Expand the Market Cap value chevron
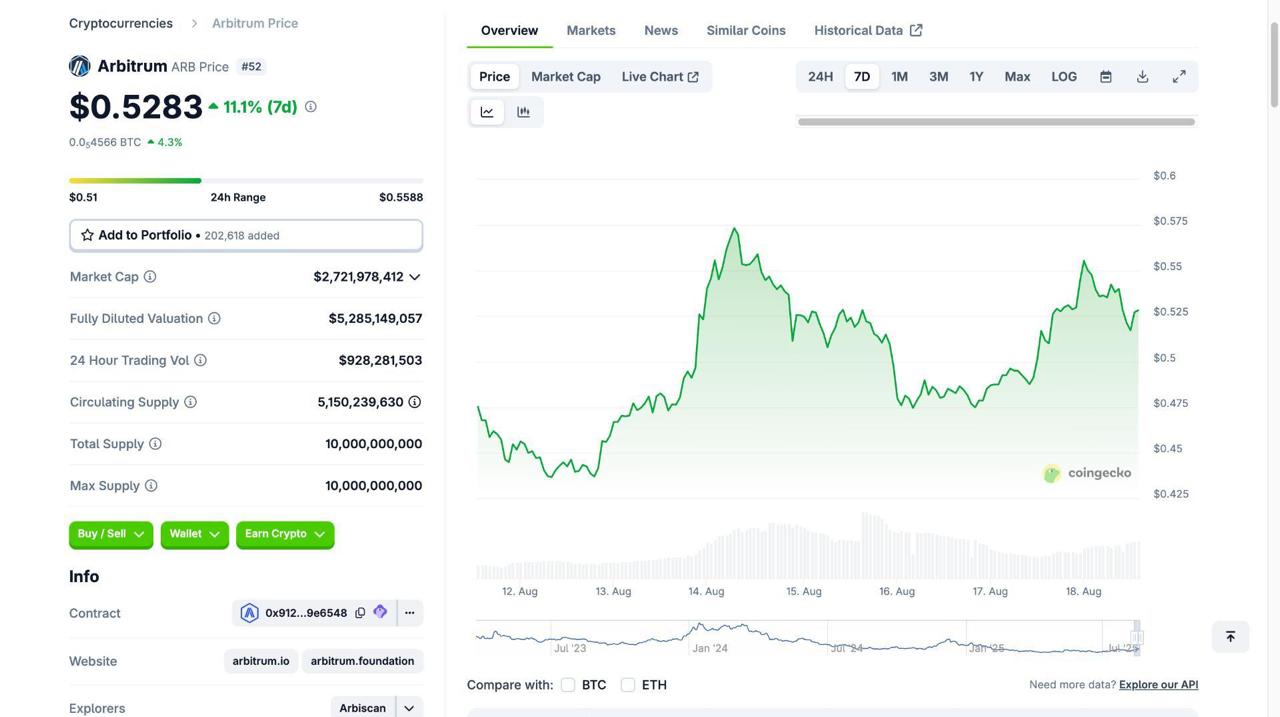1280x717 pixels. (415, 277)
